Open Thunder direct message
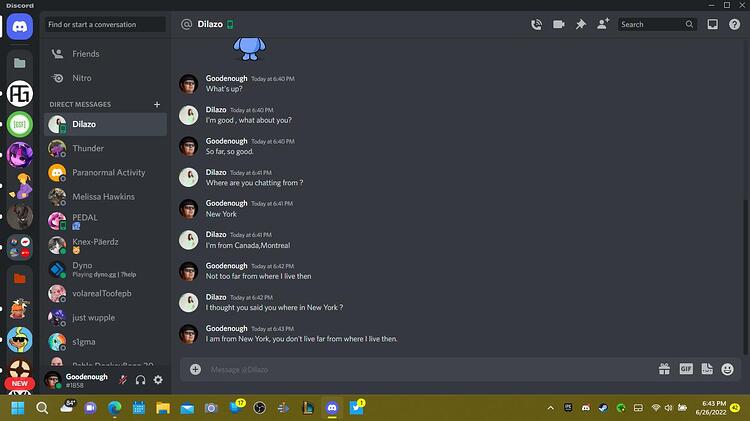The height and width of the screenshot is (421, 750). pyautogui.click(x=105, y=148)
